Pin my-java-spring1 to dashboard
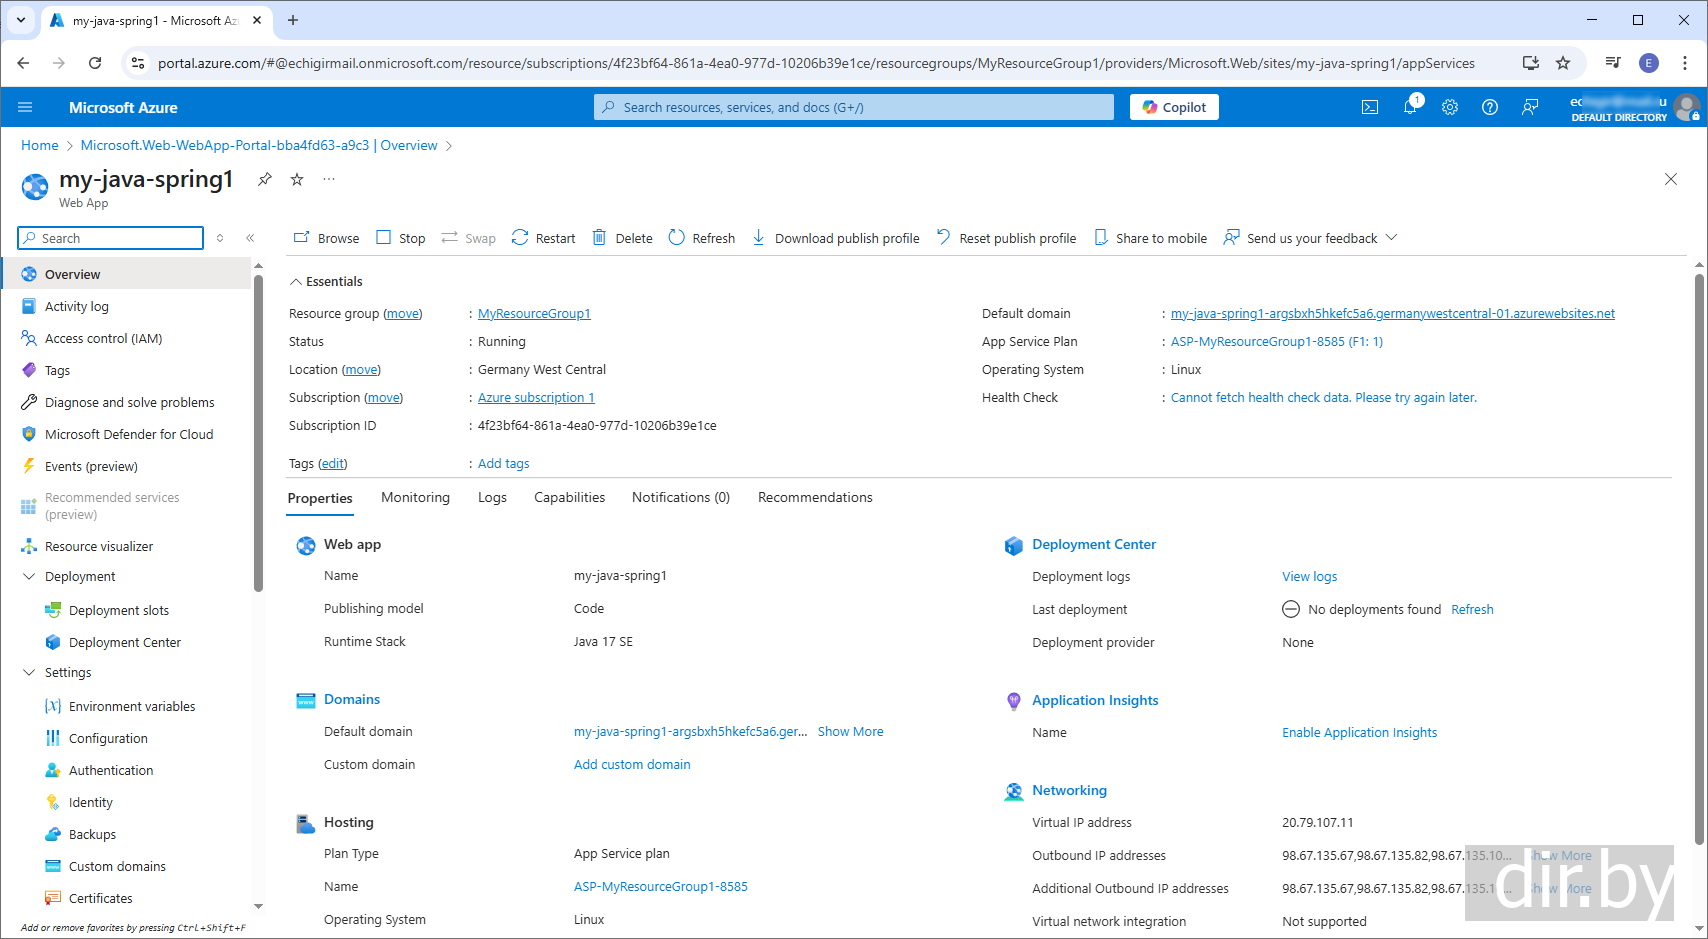 coord(265,179)
